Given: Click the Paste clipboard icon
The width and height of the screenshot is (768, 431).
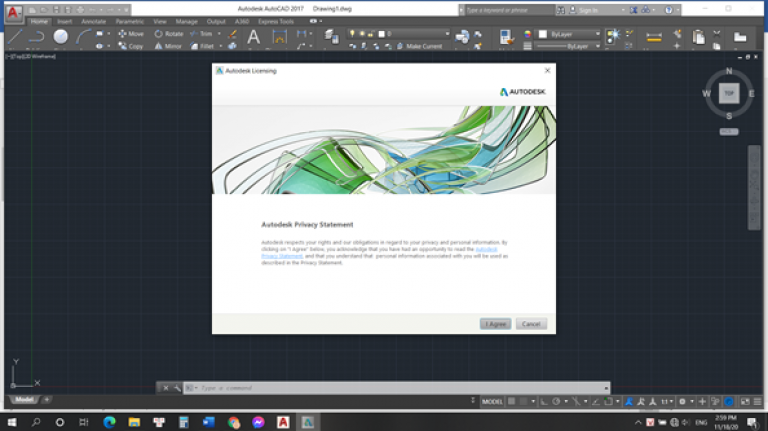Looking at the screenshot, I should coord(698,37).
